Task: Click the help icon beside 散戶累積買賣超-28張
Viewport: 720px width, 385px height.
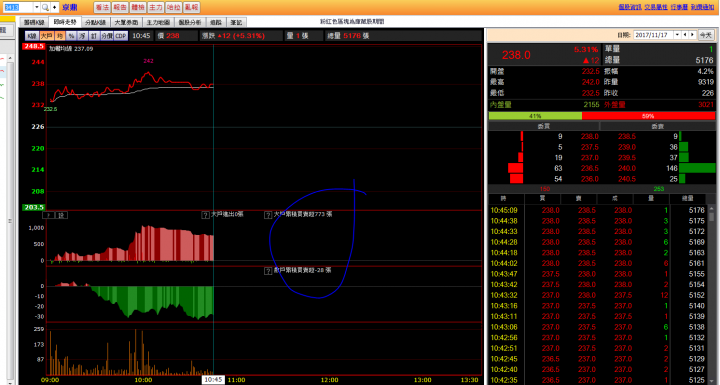Action: tap(268, 271)
